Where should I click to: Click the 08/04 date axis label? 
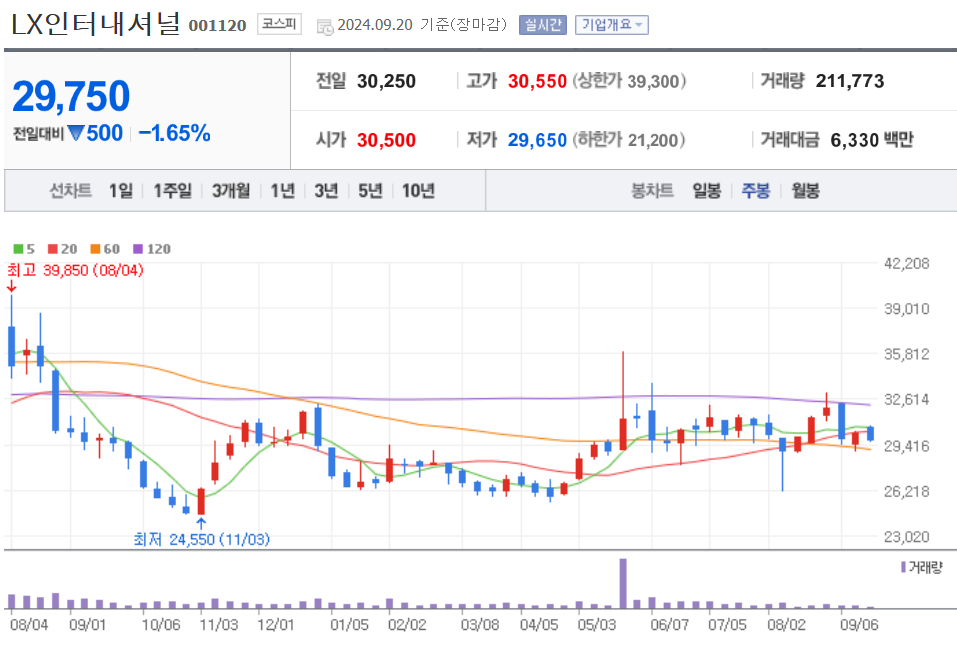pyautogui.click(x=29, y=625)
